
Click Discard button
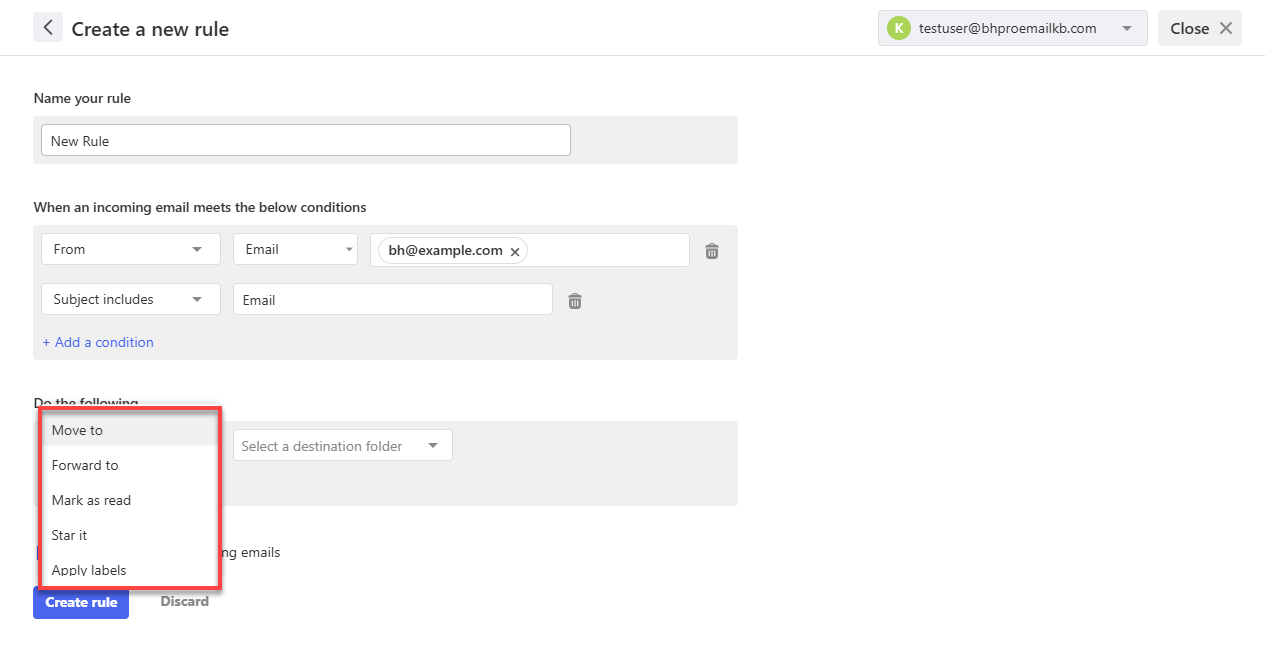tap(185, 601)
